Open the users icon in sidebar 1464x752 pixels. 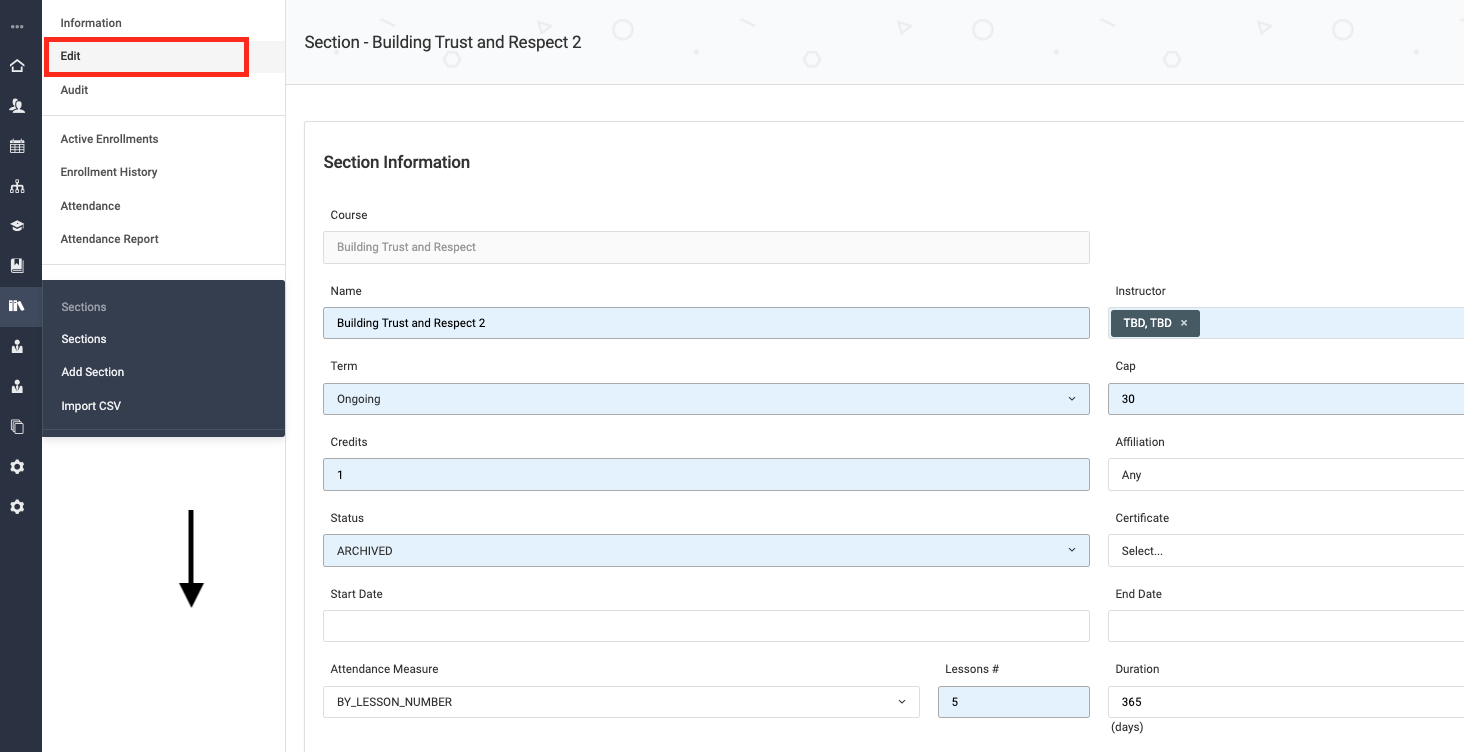pyautogui.click(x=17, y=106)
